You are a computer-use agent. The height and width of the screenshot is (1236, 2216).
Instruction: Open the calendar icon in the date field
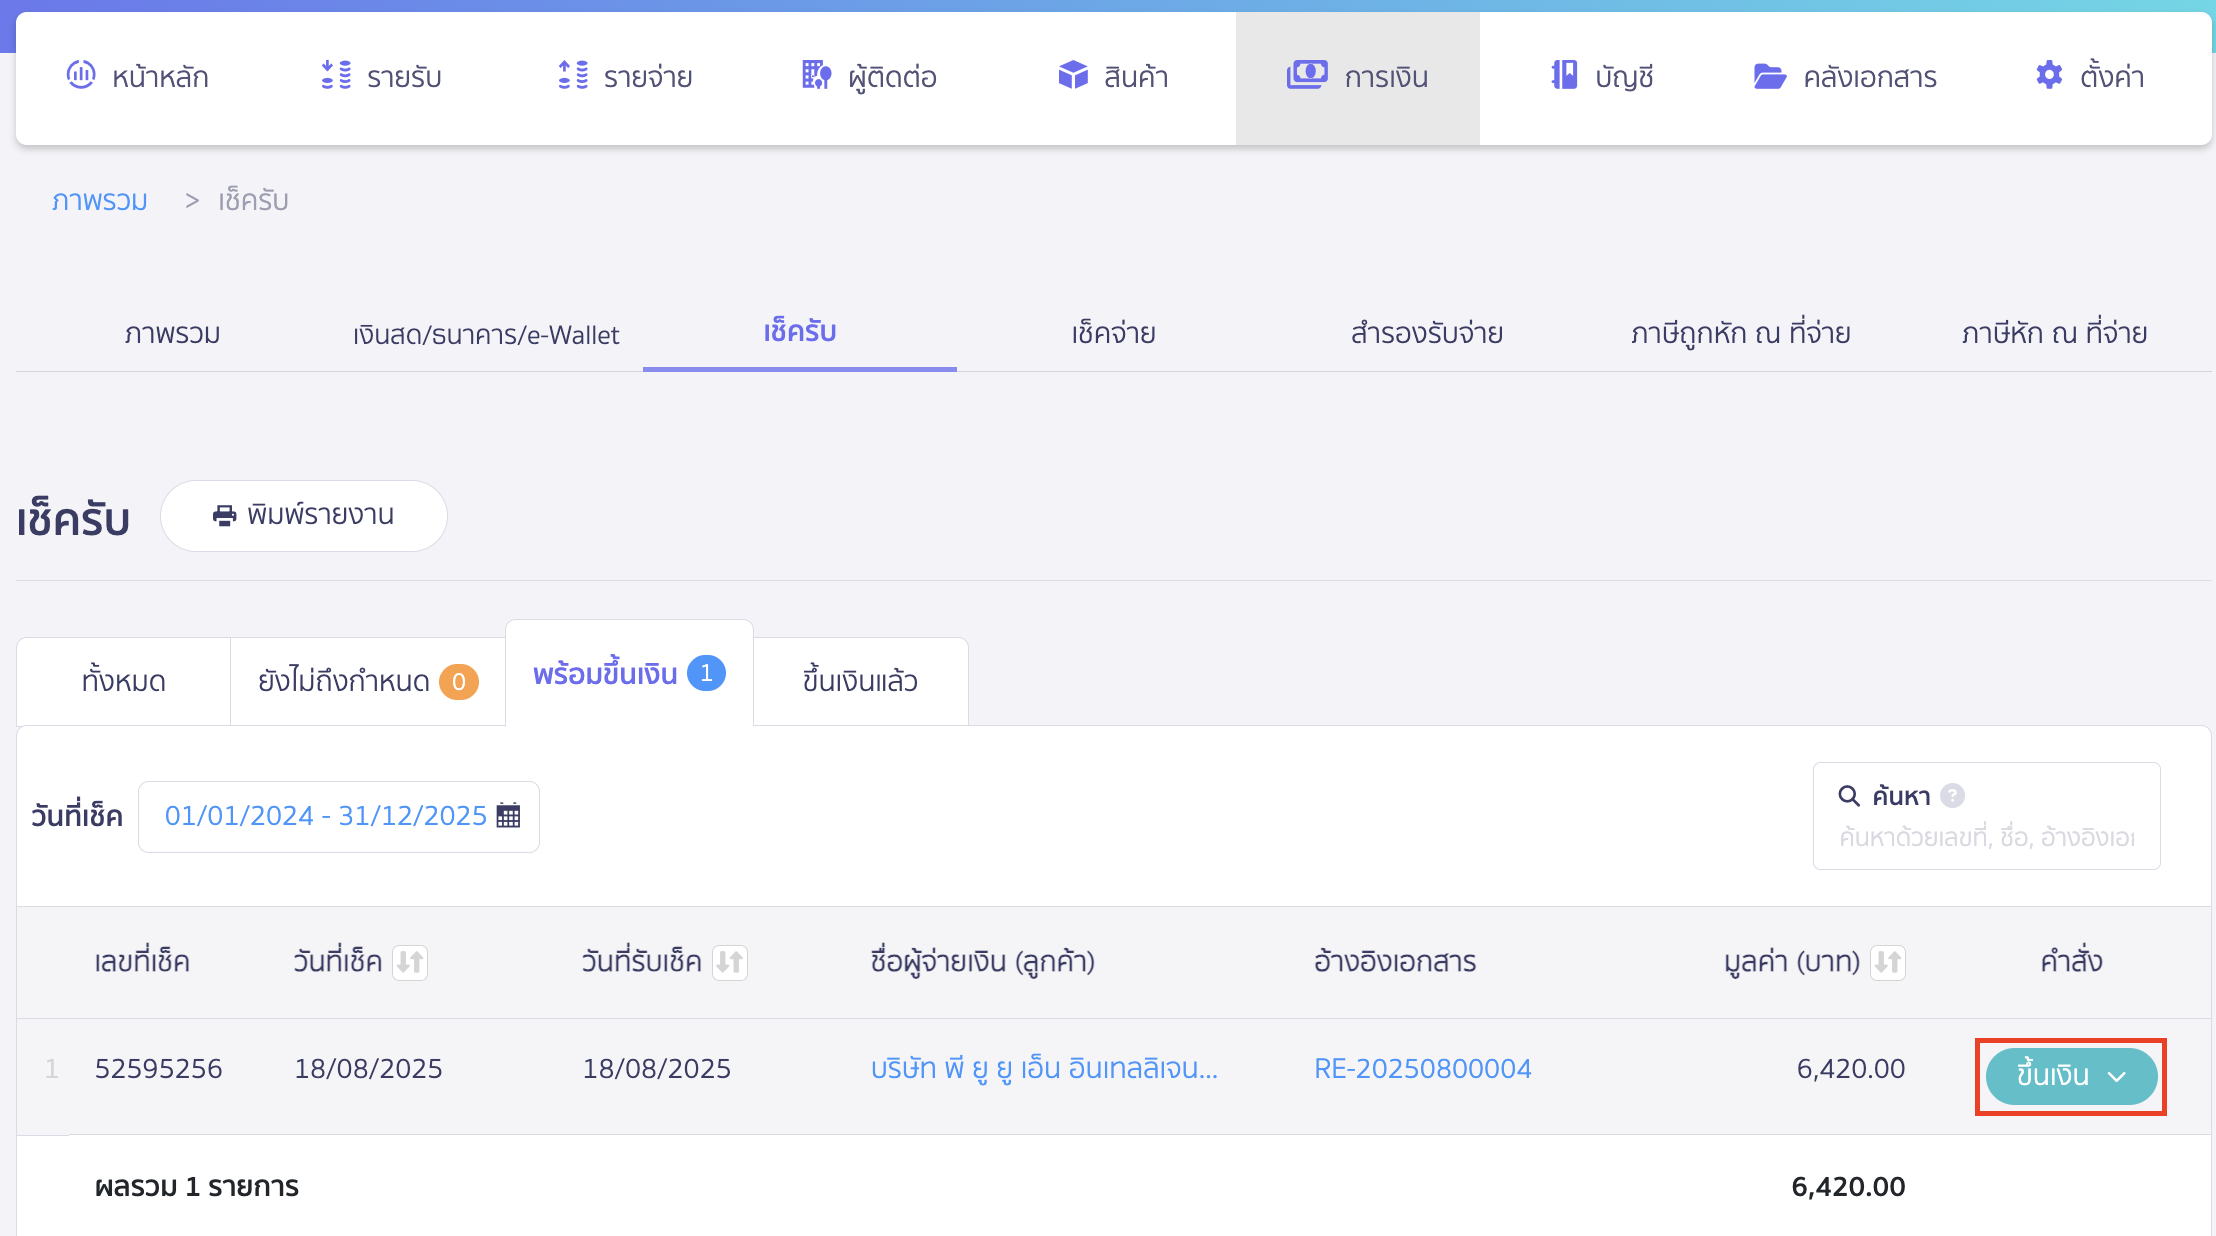click(x=508, y=816)
